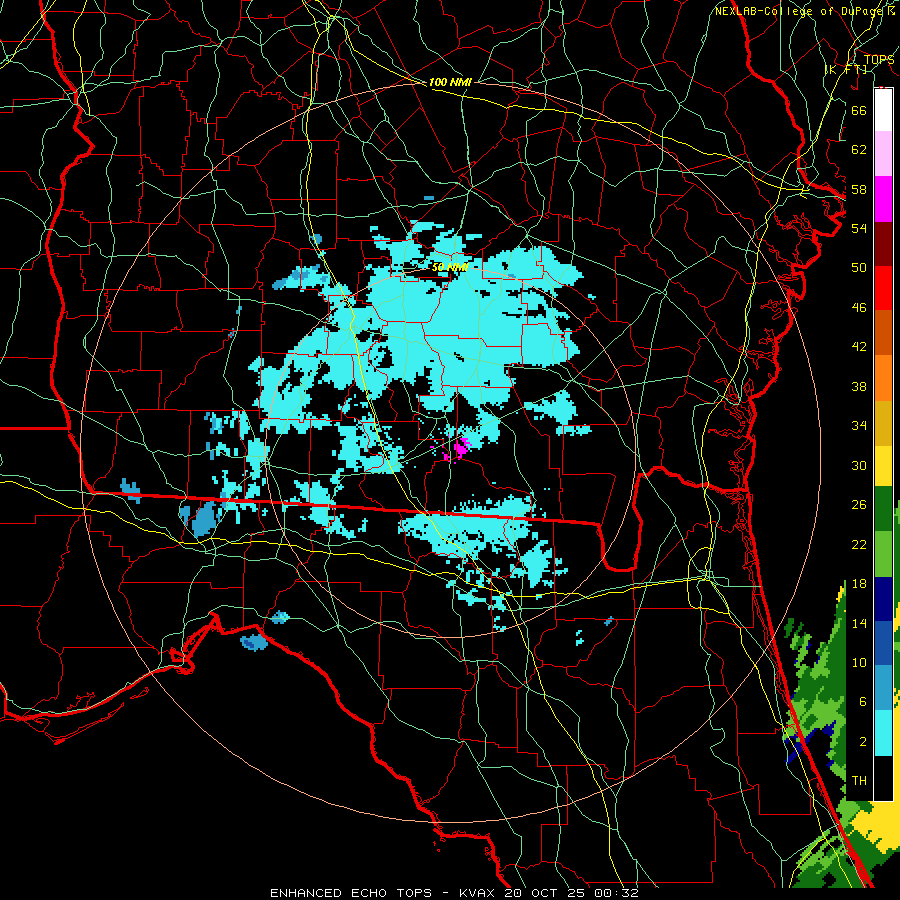
Task: Click the legend value "26"
Action: pyautogui.click(x=859, y=505)
